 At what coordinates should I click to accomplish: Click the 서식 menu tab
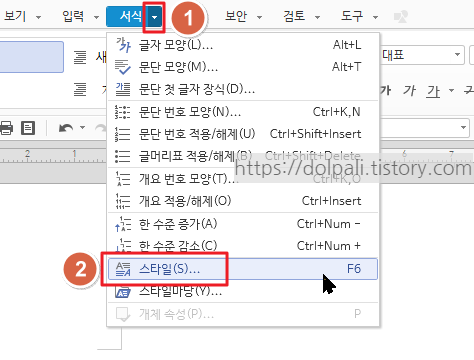point(131,16)
